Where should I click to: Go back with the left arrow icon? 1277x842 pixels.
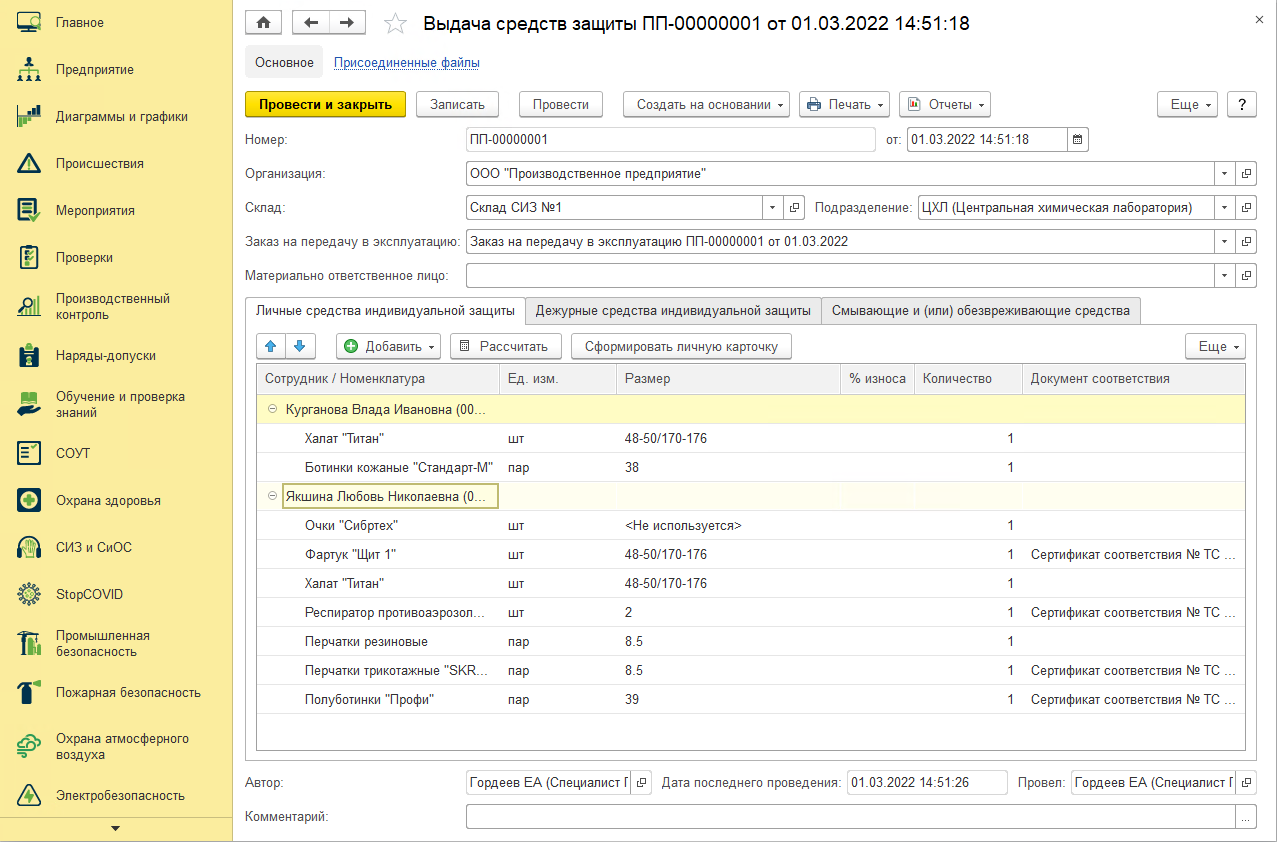tap(310, 22)
